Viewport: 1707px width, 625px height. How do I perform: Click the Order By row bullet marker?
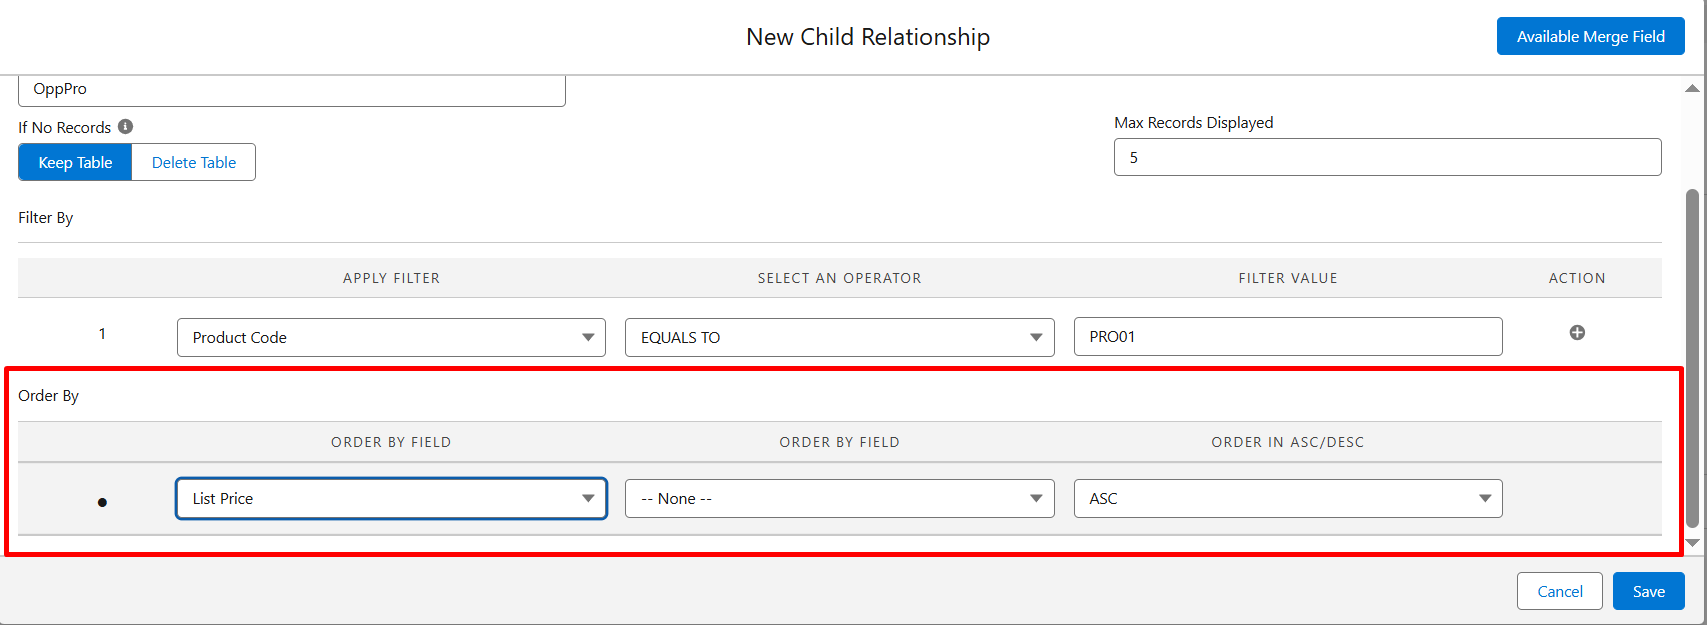(102, 502)
